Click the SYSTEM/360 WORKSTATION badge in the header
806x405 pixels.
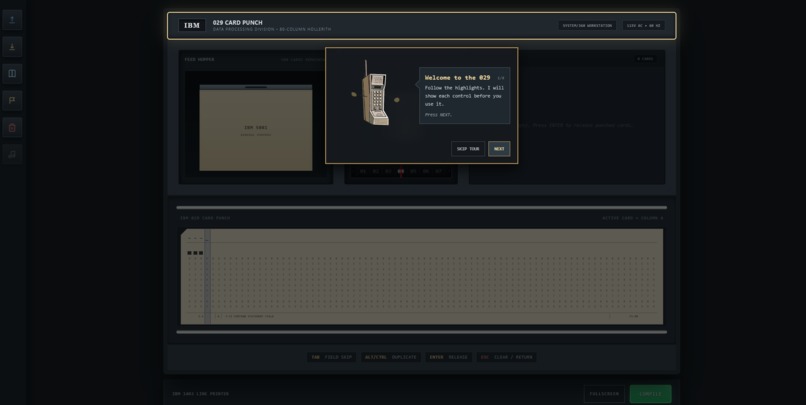(x=587, y=25)
